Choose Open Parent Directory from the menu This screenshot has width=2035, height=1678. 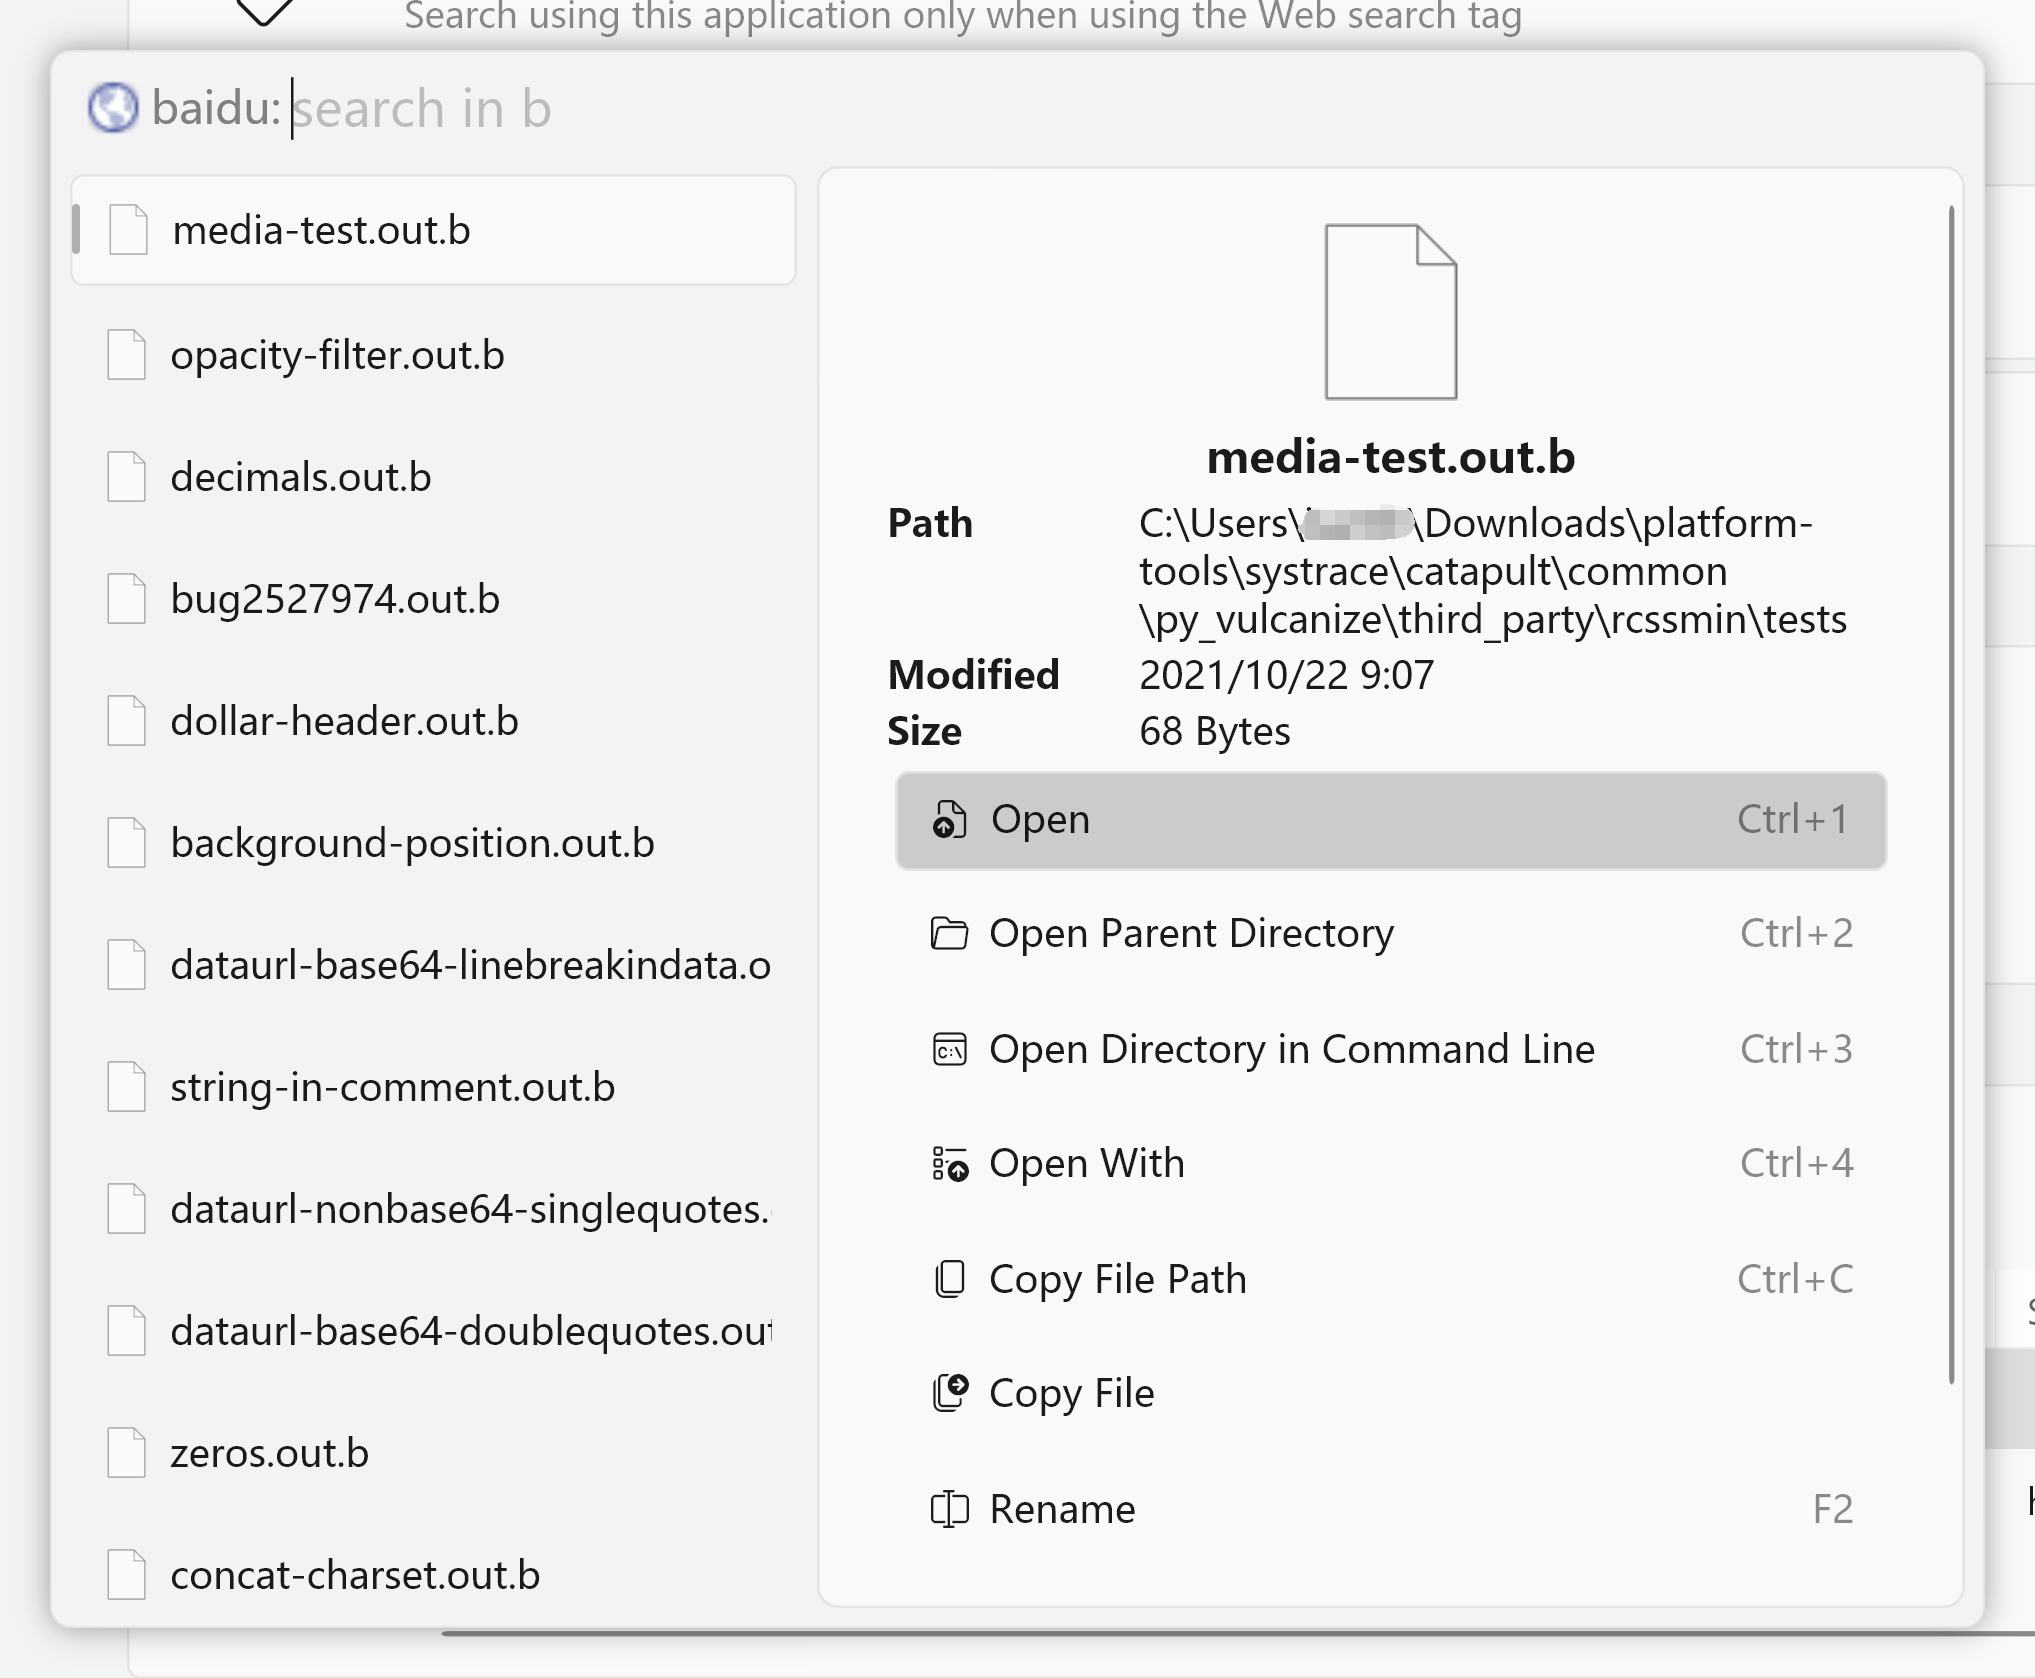tap(1190, 933)
